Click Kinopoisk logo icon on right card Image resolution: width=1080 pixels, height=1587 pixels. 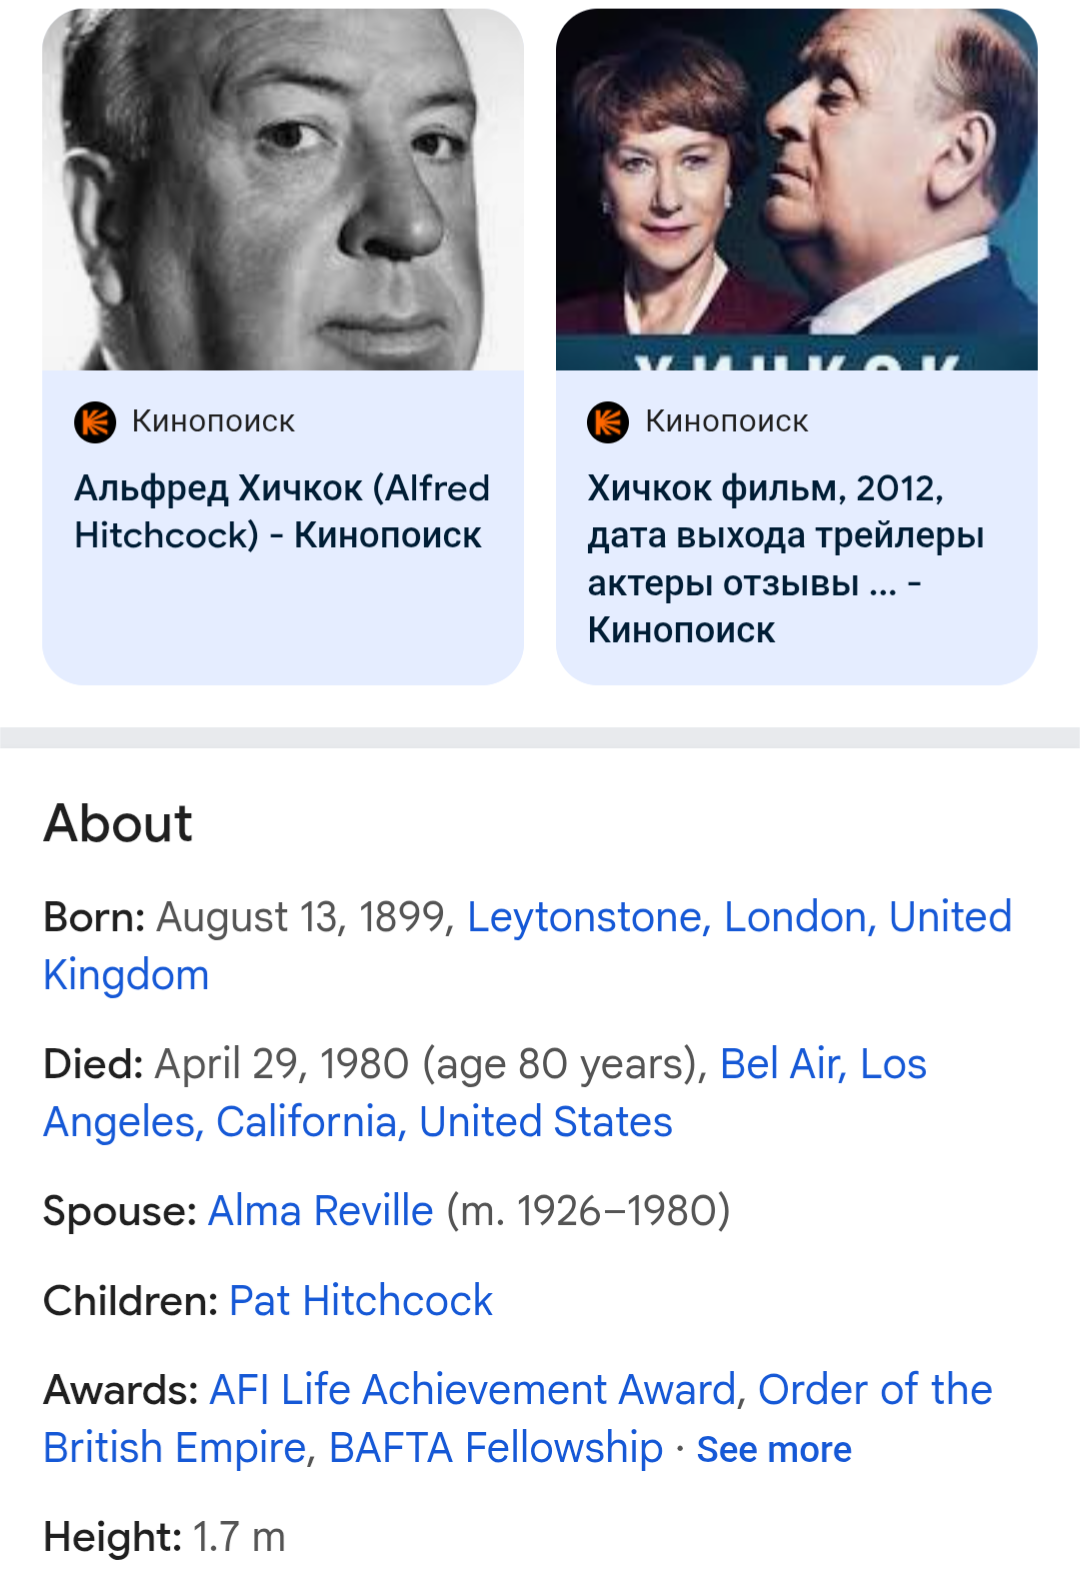608,422
